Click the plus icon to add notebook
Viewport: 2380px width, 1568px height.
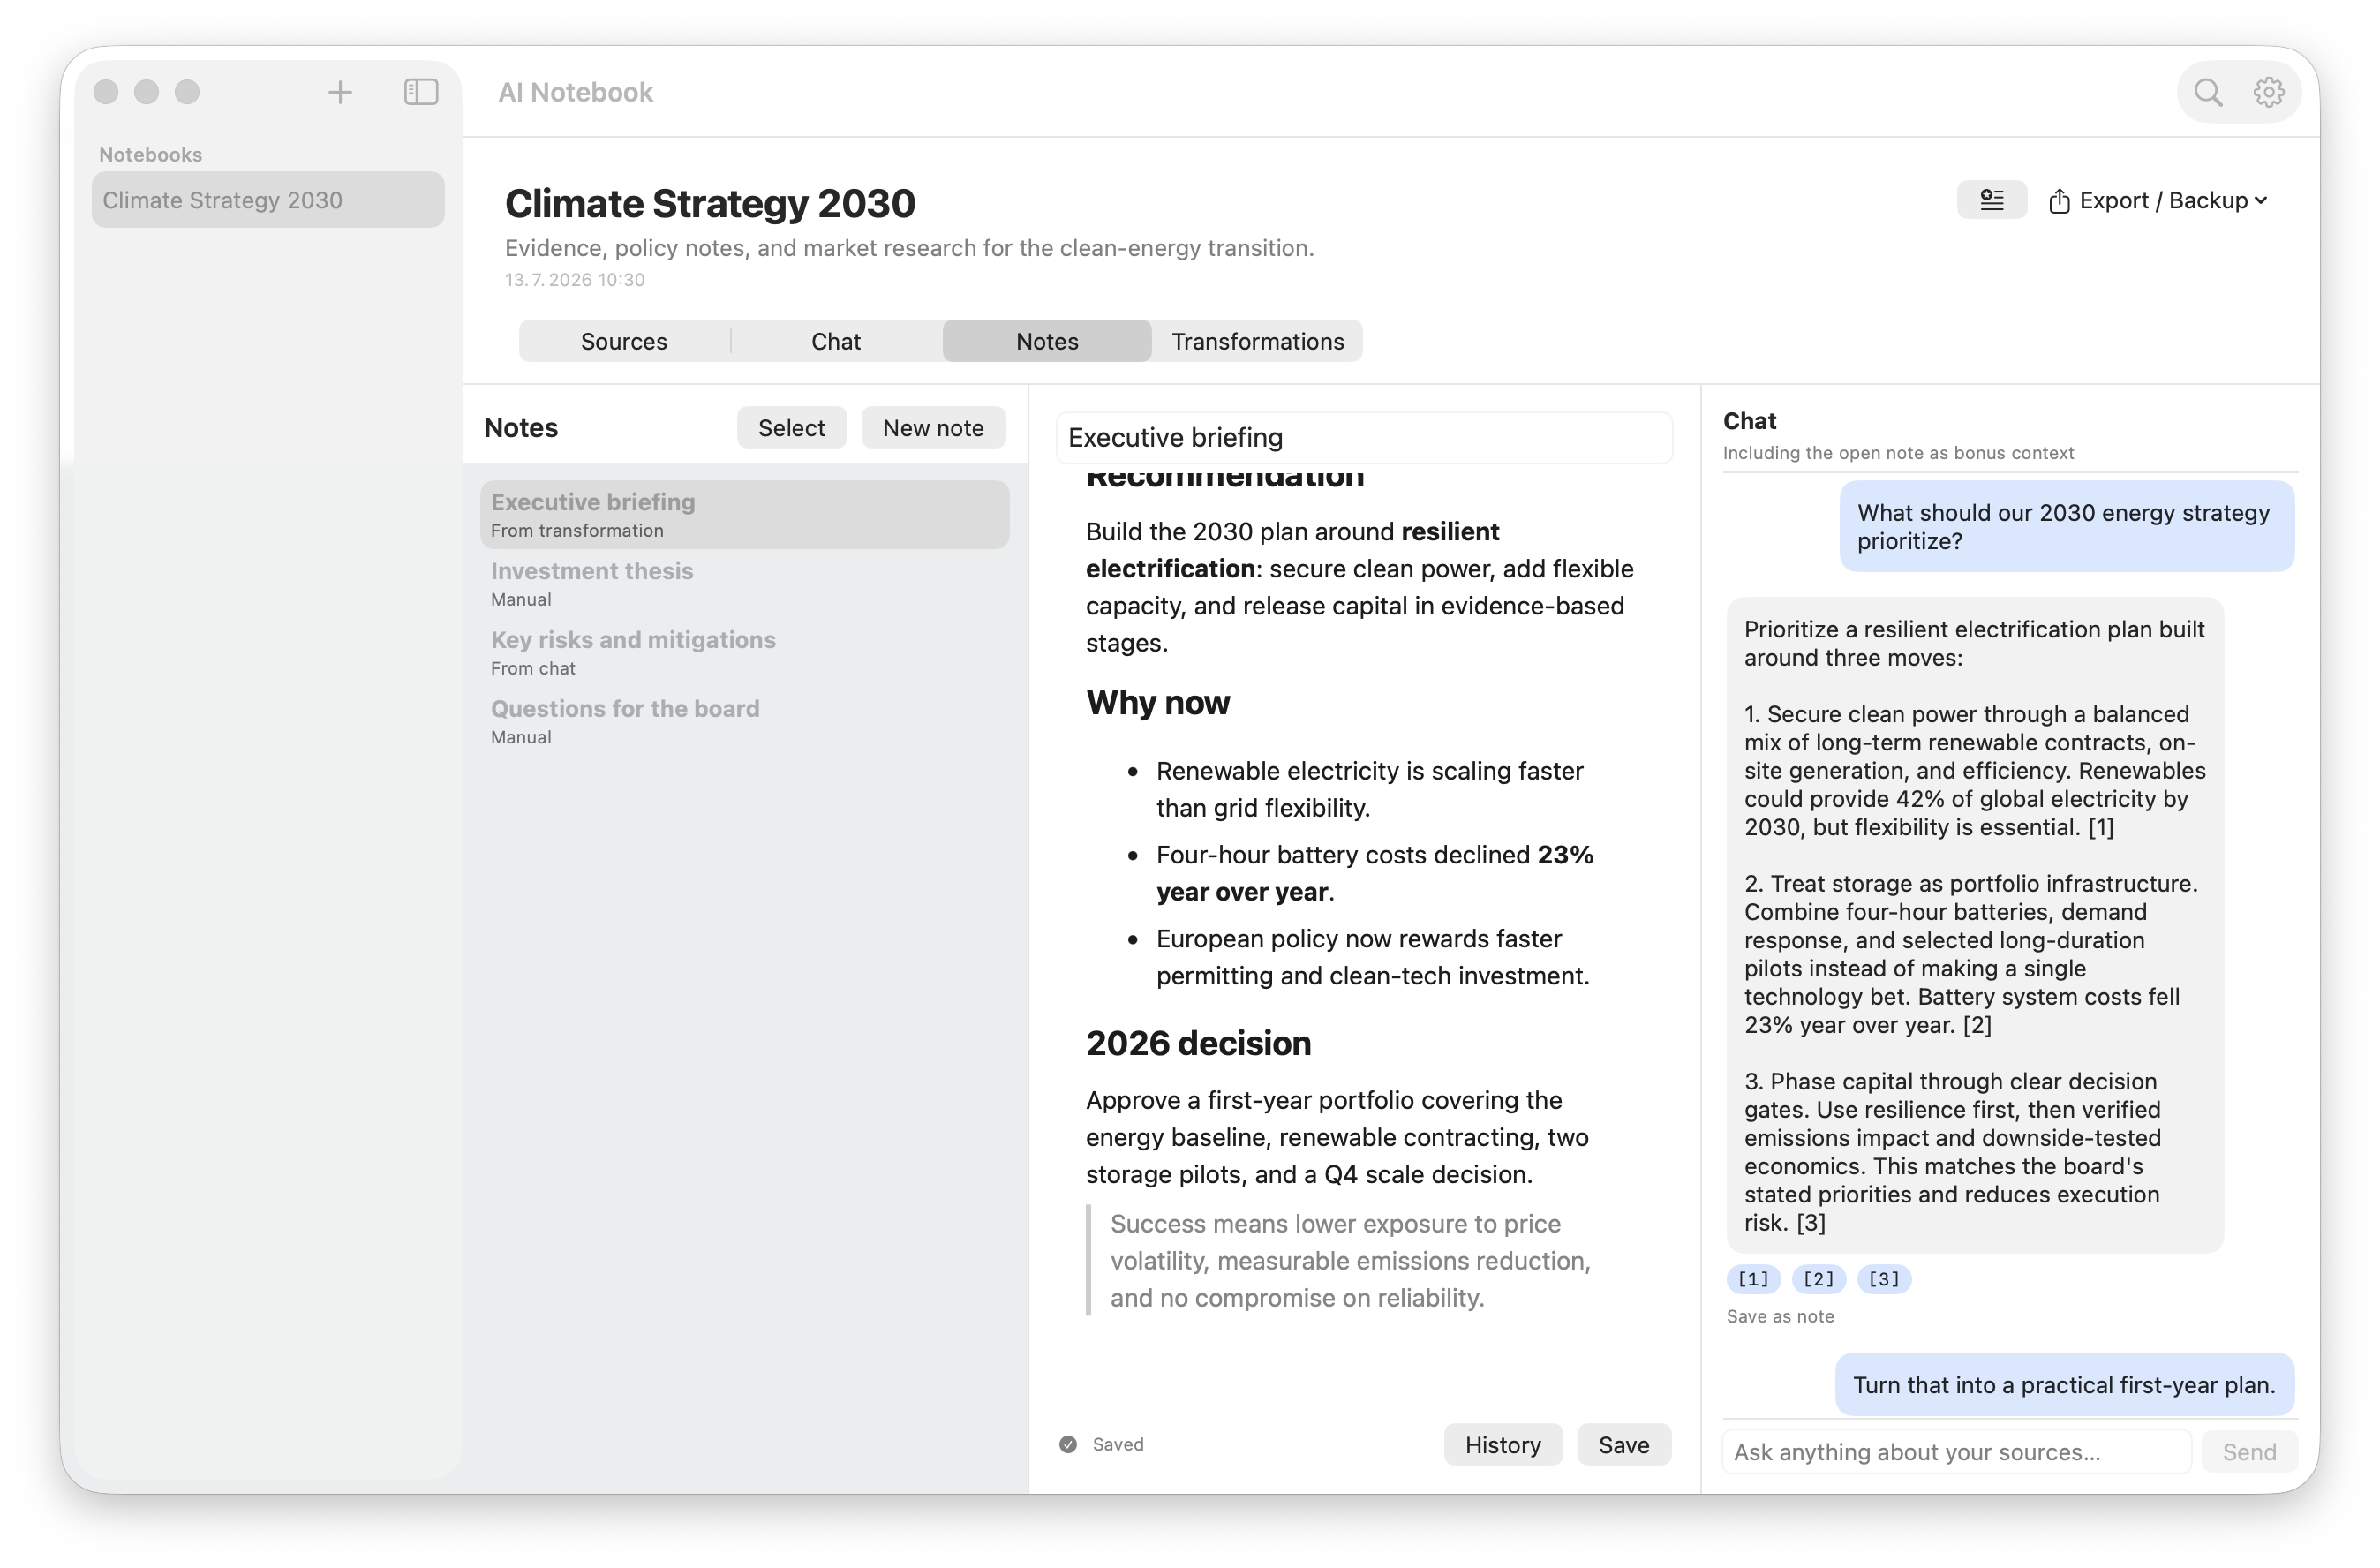pos(340,92)
